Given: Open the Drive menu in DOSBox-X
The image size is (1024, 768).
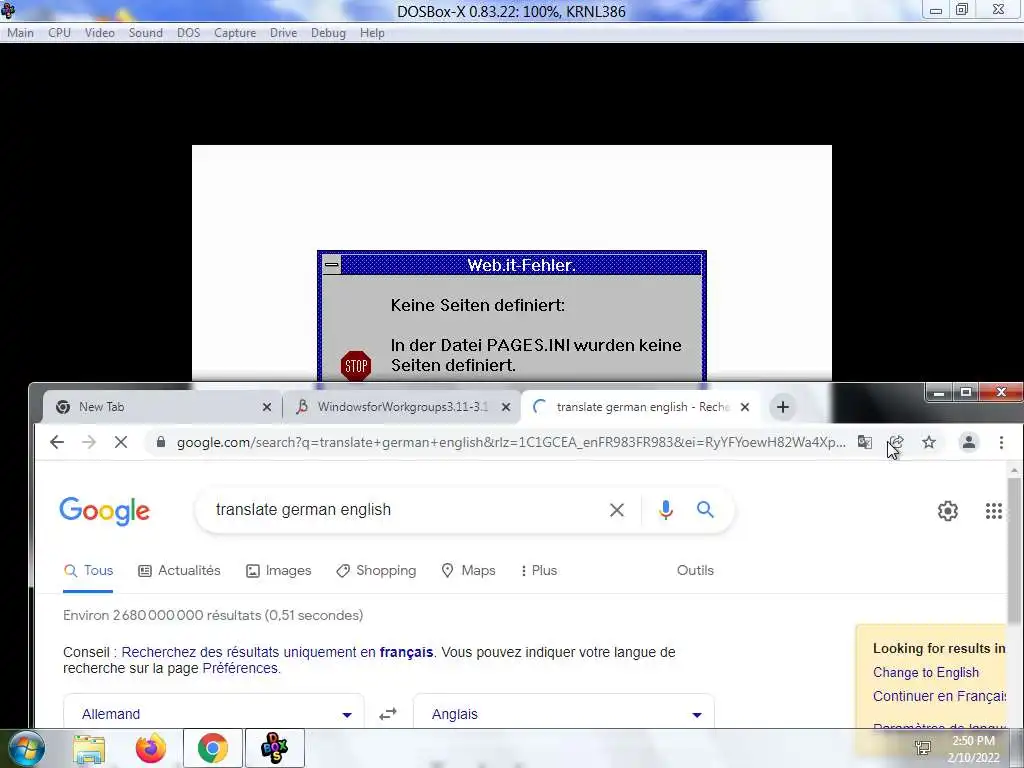Looking at the screenshot, I should [283, 33].
